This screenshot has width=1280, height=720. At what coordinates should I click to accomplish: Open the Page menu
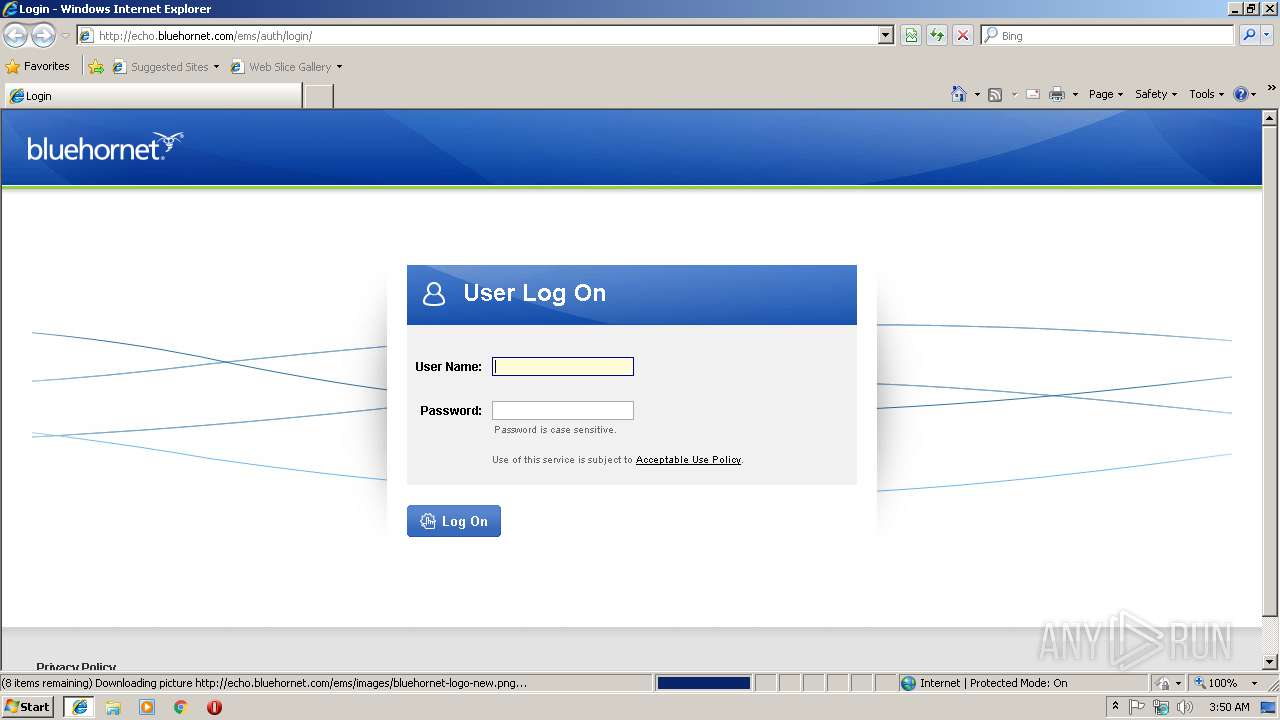[x=1106, y=94]
